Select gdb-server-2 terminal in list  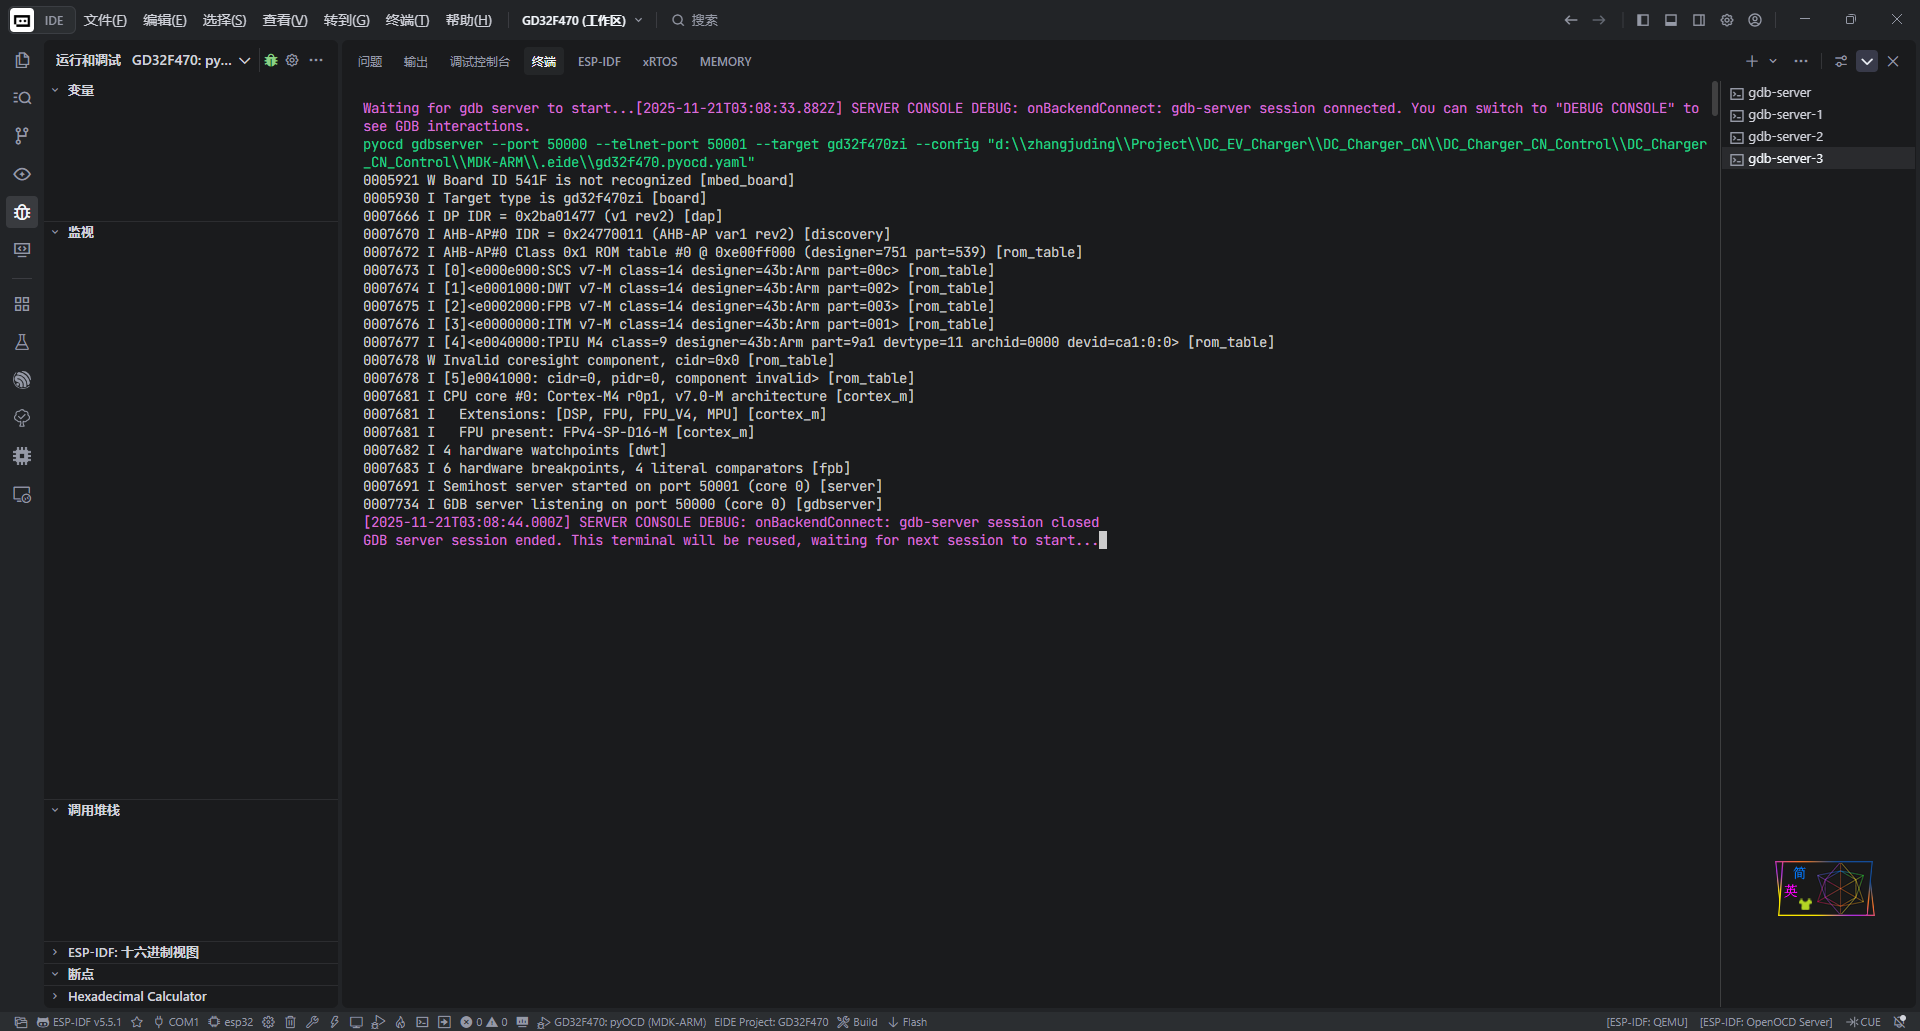coord(1785,137)
